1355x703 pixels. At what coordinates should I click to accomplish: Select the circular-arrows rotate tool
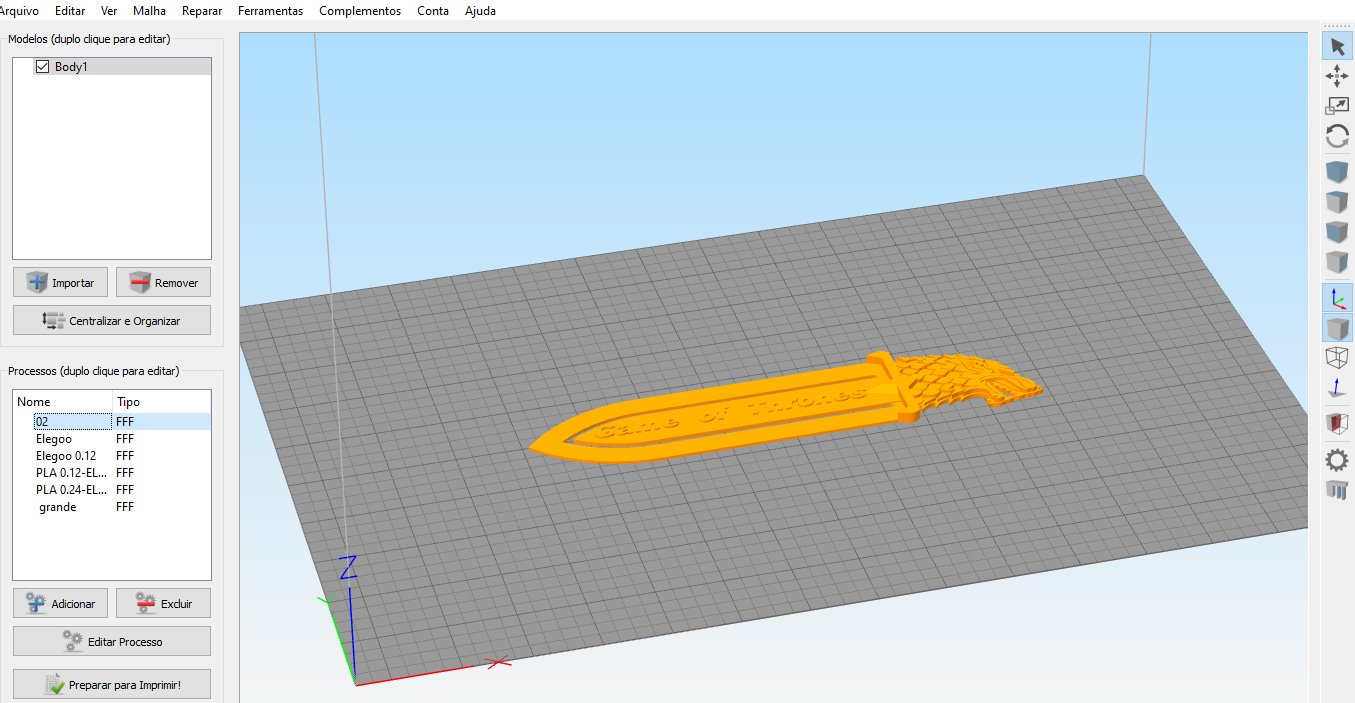[1337, 137]
